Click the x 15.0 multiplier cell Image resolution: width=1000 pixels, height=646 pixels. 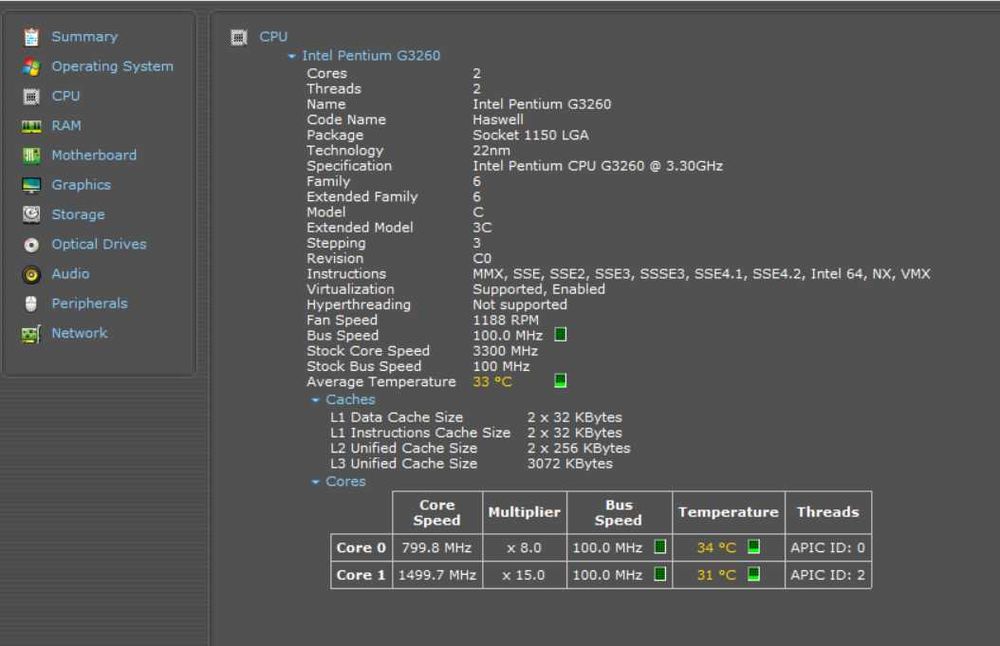tap(524, 575)
